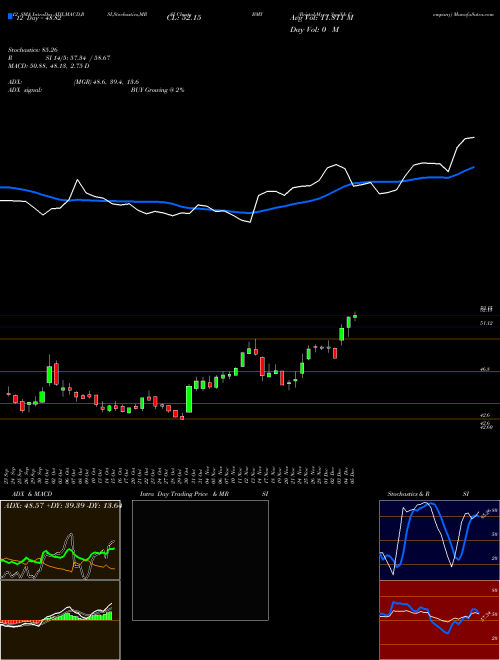Click the '51.12' price level label
The width and height of the screenshot is (500, 660).
coord(486,323)
